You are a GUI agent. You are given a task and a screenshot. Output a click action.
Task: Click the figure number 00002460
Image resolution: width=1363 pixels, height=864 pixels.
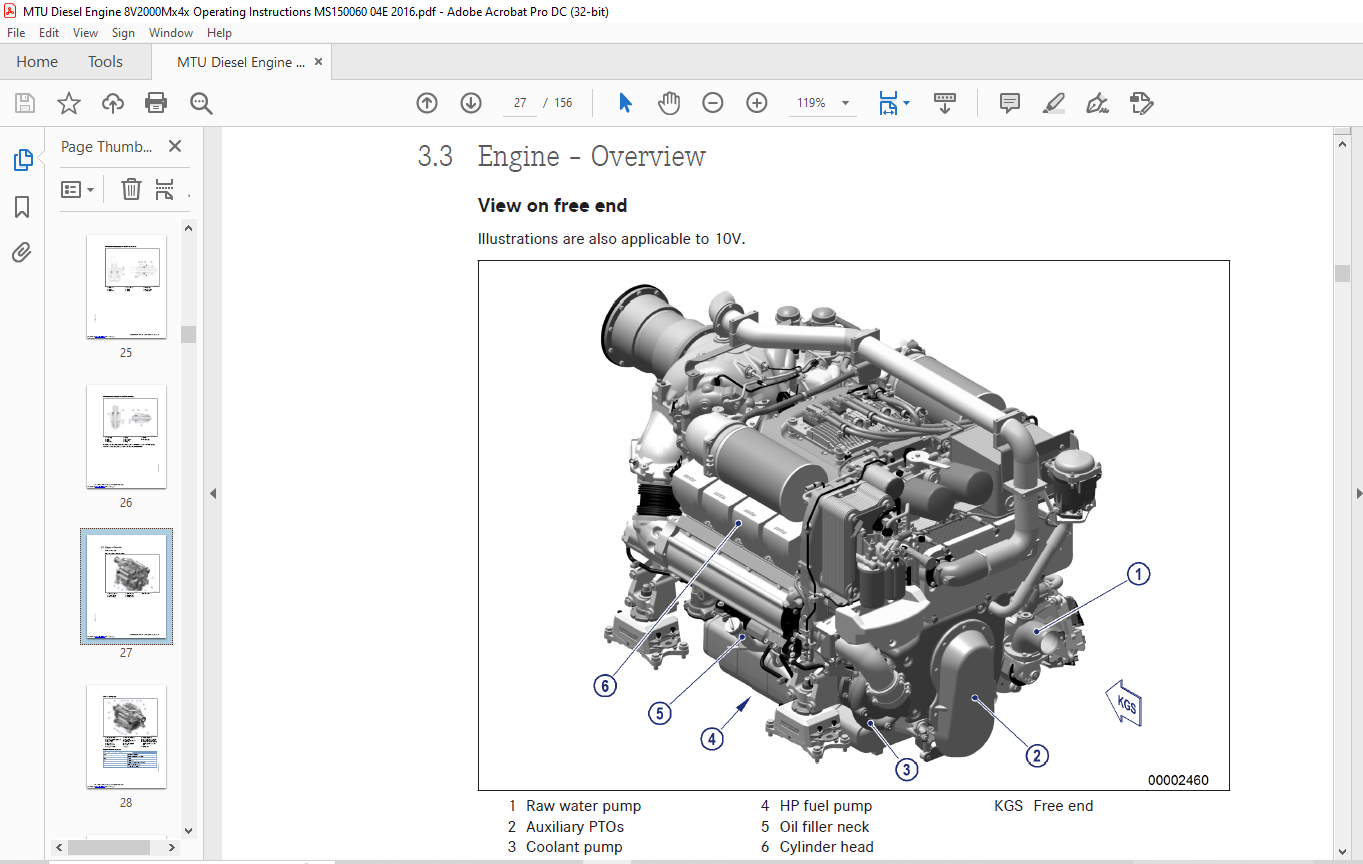click(1178, 780)
